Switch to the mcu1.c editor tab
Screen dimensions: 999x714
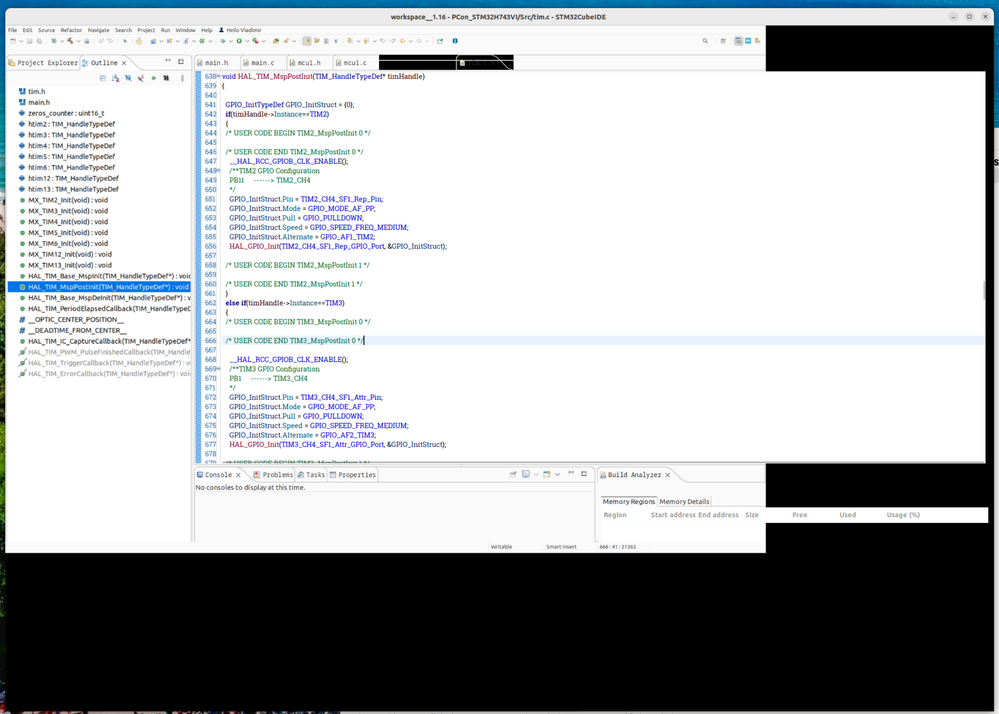354,62
